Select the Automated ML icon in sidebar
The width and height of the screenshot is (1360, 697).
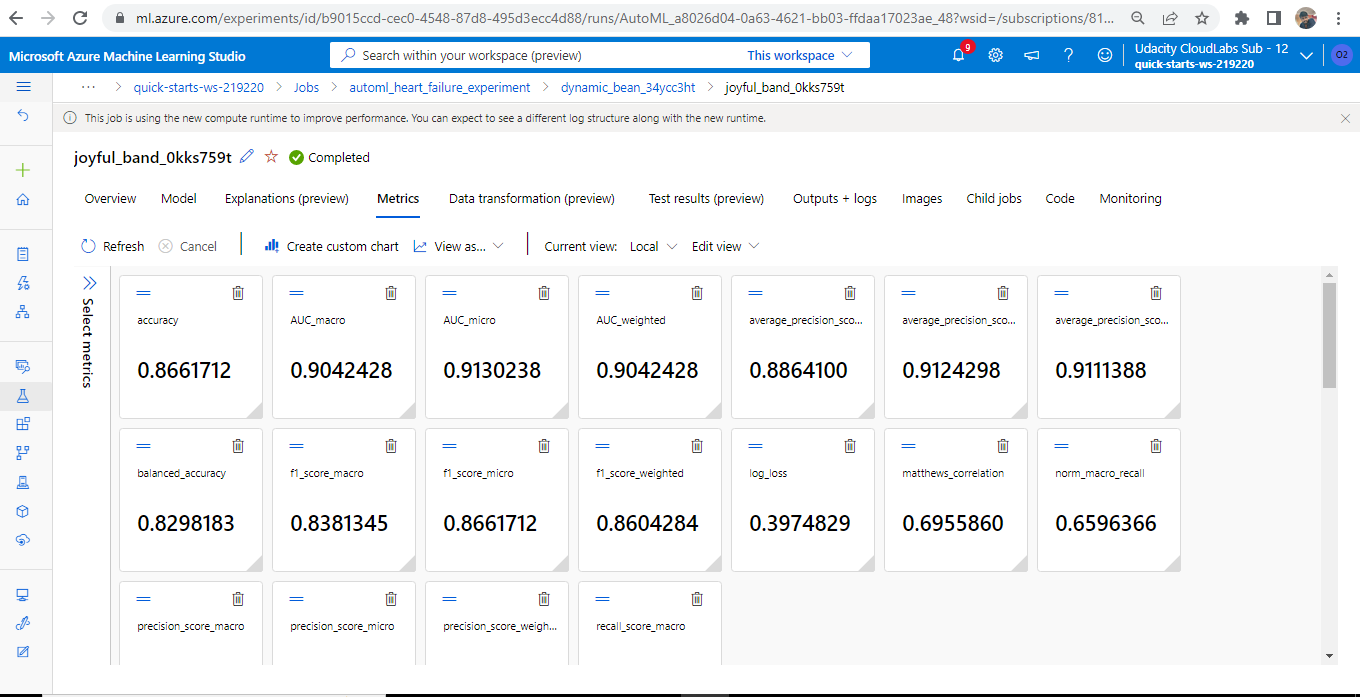(22, 283)
